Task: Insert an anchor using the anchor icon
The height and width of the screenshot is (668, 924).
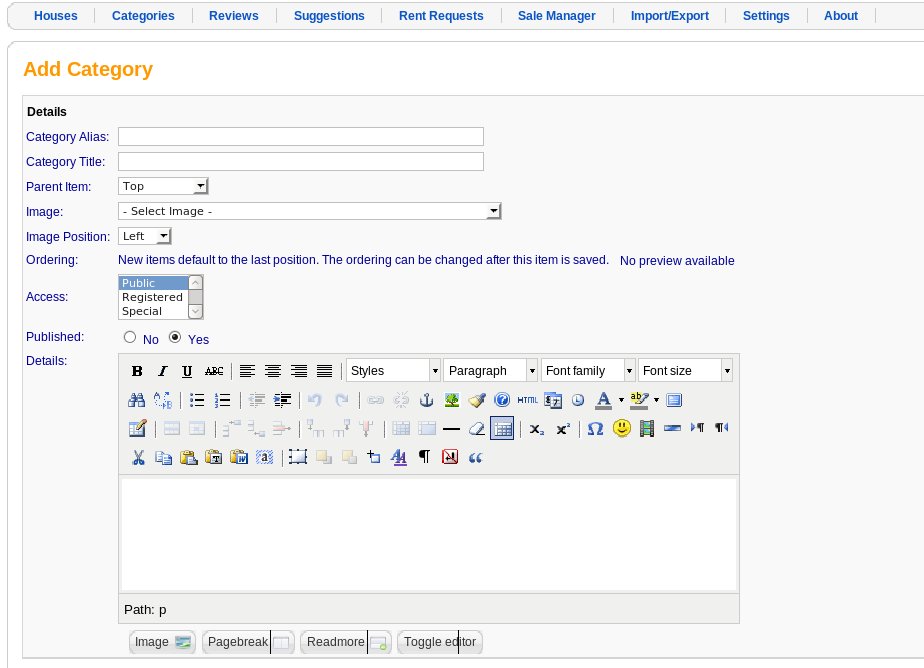Action: [x=426, y=401]
